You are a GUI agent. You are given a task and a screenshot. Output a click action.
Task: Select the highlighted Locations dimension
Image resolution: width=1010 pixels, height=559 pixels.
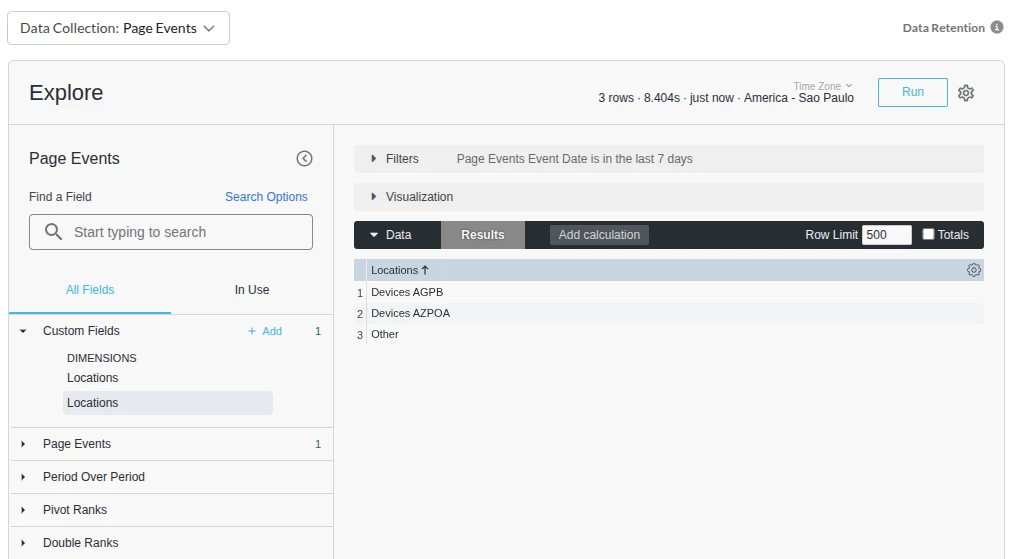pyautogui.click(x=167, y=403)
